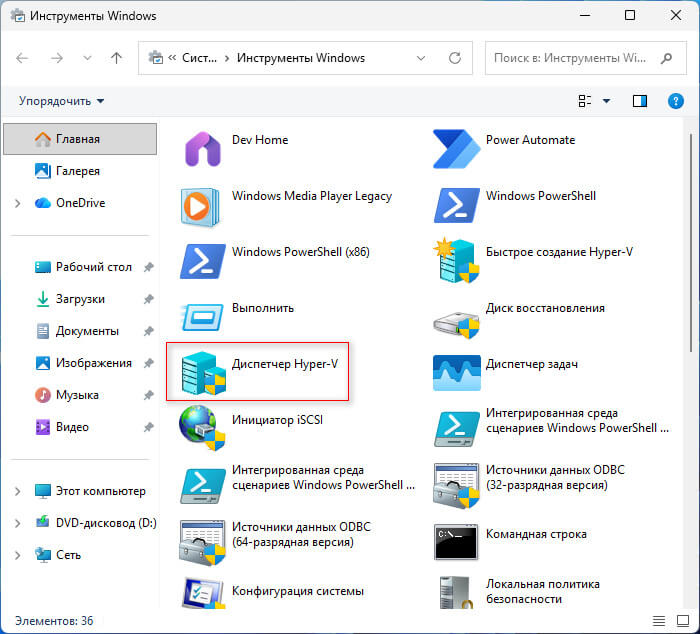Select the Конфигурация системы icon
The width and height of the screenshot is (700, 634).
(203, 593)
